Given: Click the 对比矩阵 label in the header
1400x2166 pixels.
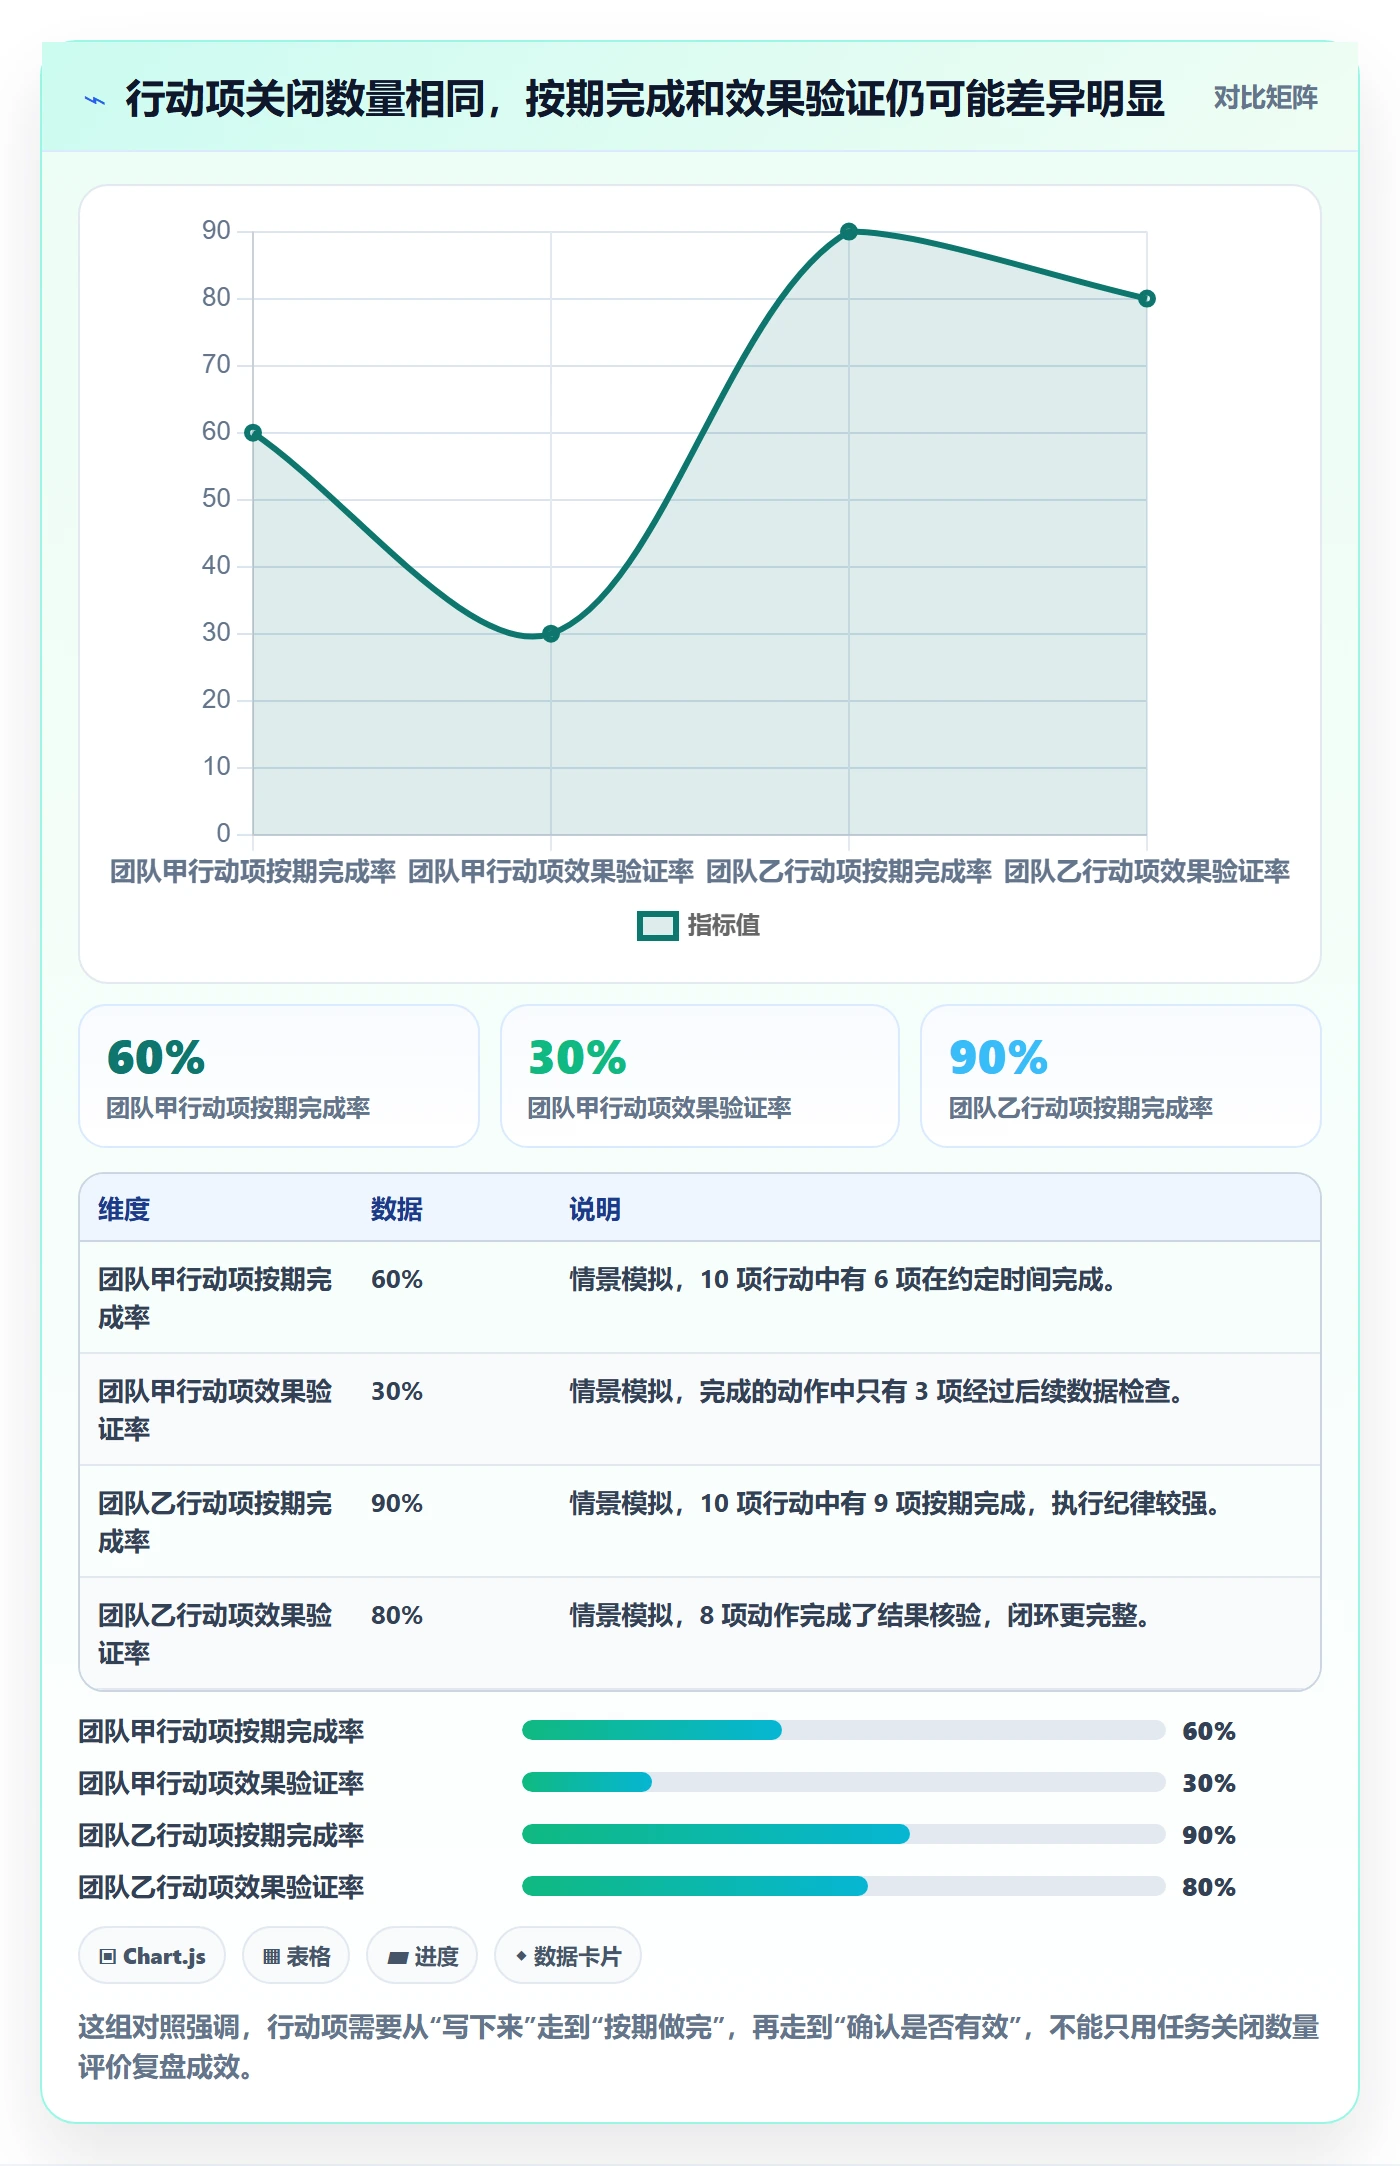Looking at the screenshot, I should click(1265, 98).
